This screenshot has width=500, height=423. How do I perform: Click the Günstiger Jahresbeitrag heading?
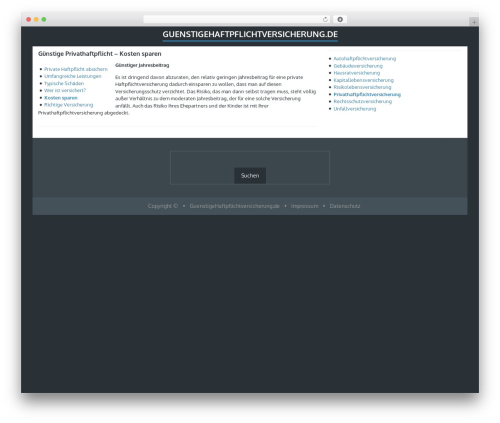tap(142, 65)
